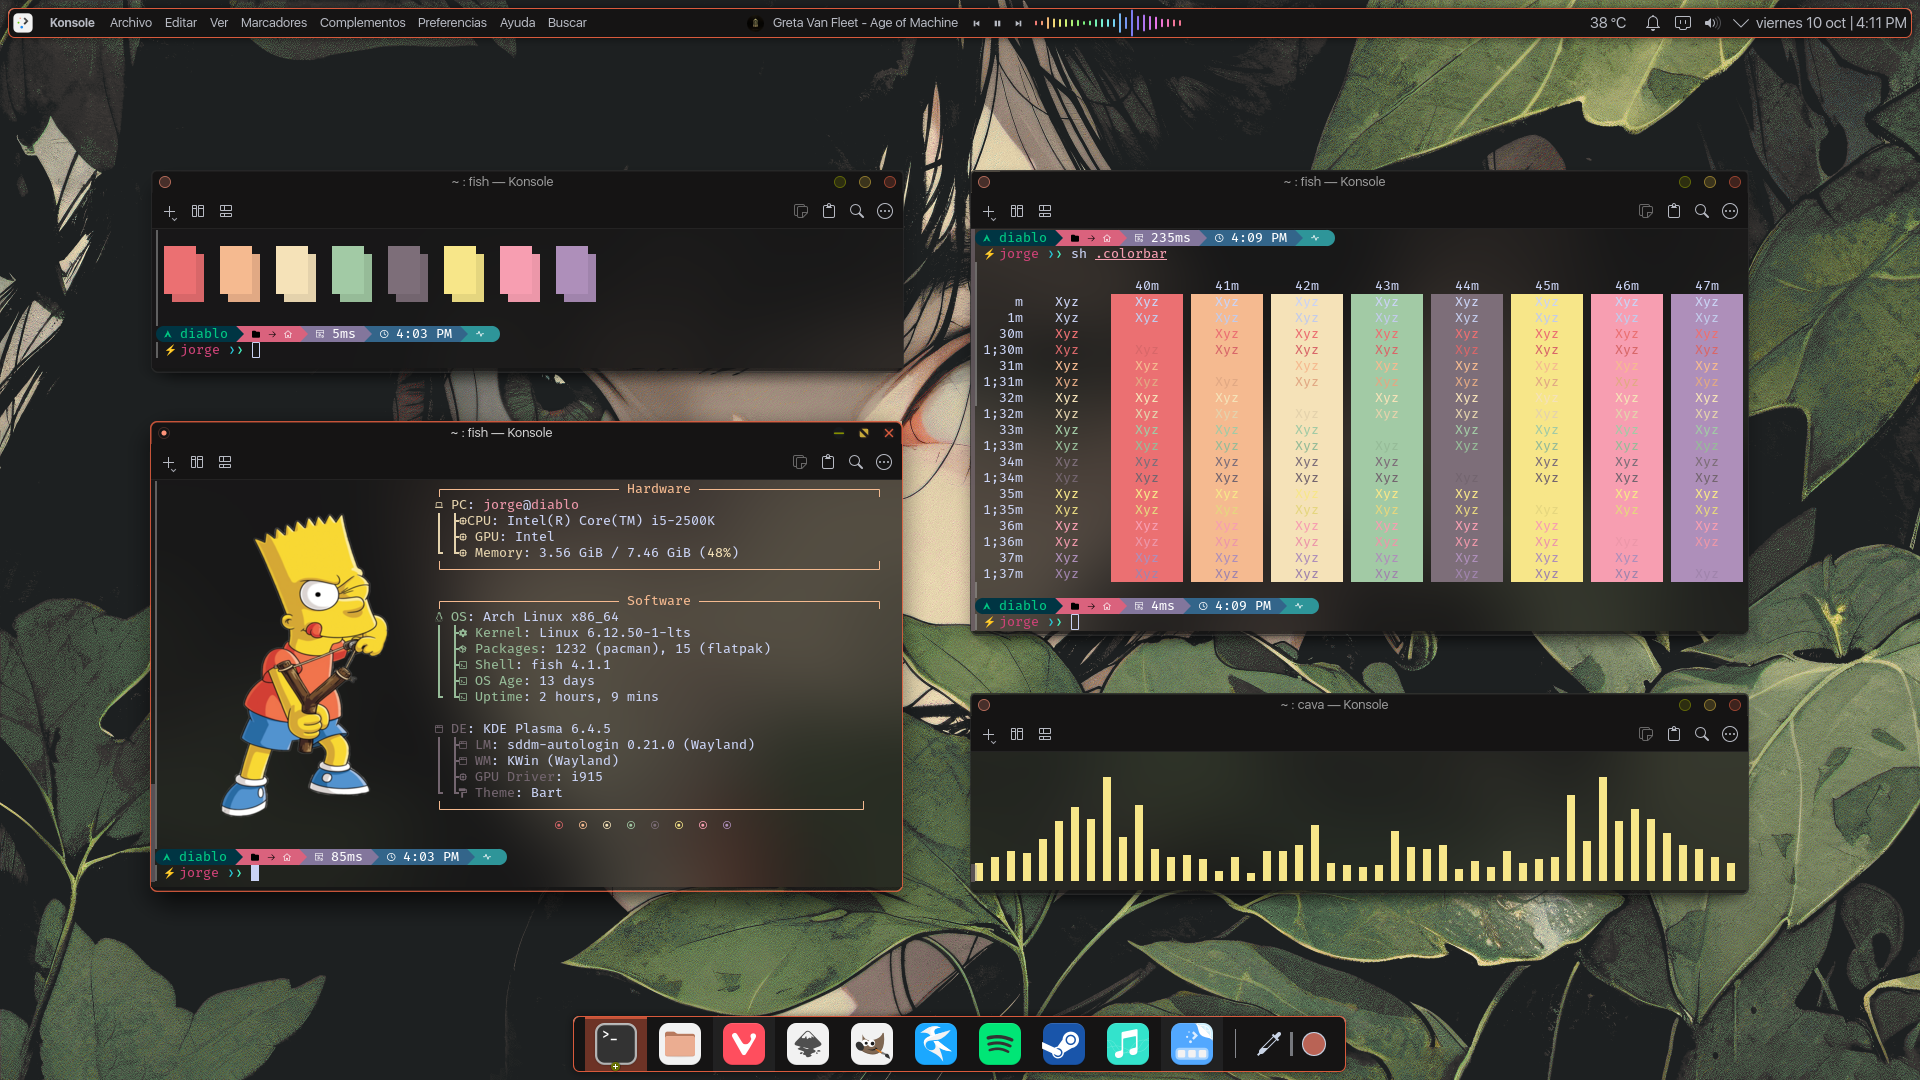This screenshot has height=1080, width=1920.
Task: Open the Archivo menu
Action: tap(131, 22)
